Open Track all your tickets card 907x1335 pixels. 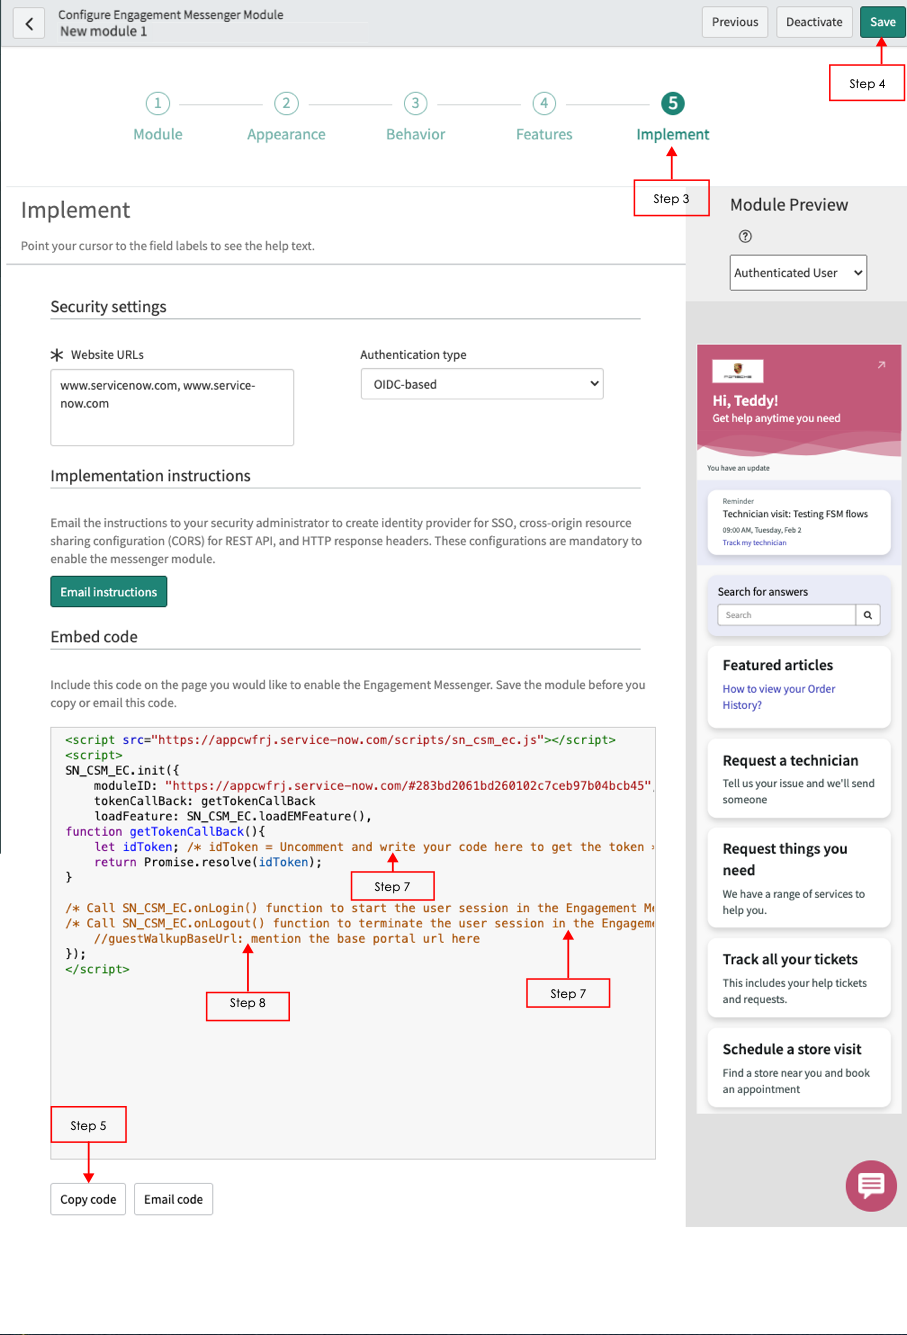[799, 978]
